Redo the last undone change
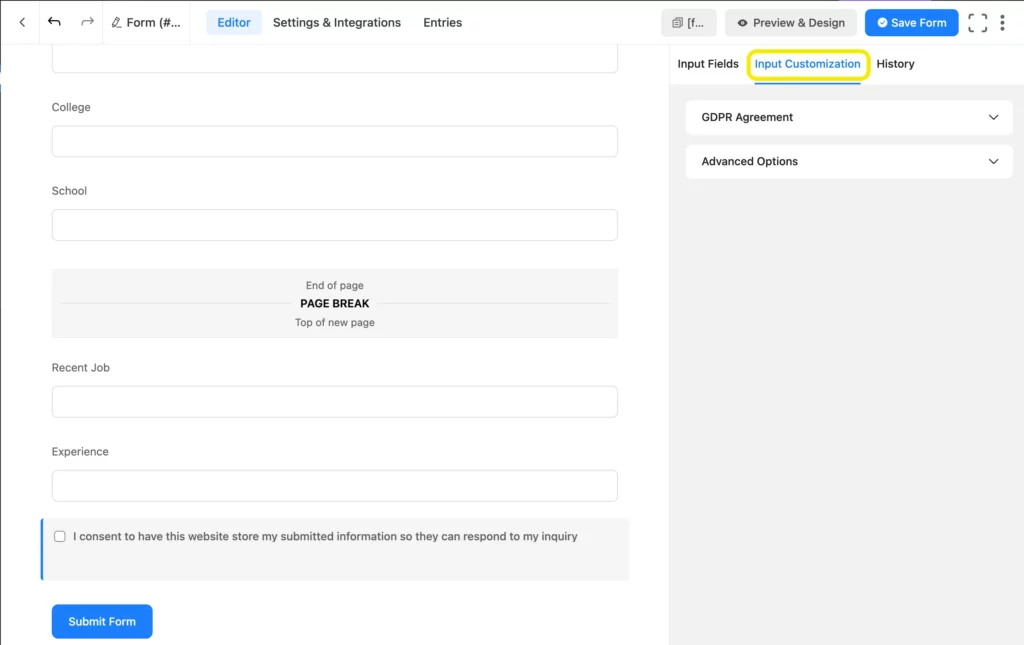This screenshot has height=645, width=1024. (x=87, y=22)
